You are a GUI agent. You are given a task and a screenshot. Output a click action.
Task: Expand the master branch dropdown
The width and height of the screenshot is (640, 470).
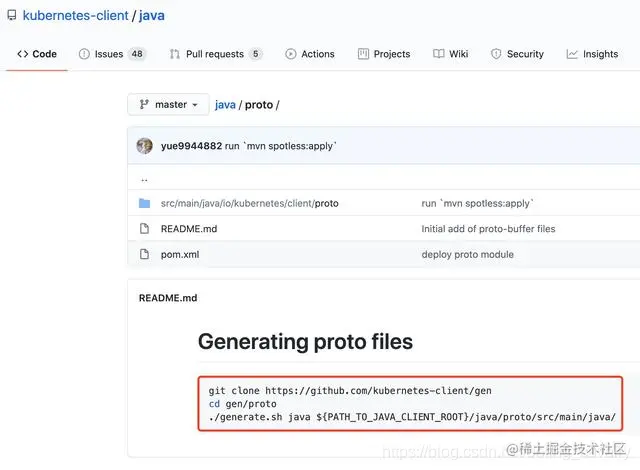(168, 104)
